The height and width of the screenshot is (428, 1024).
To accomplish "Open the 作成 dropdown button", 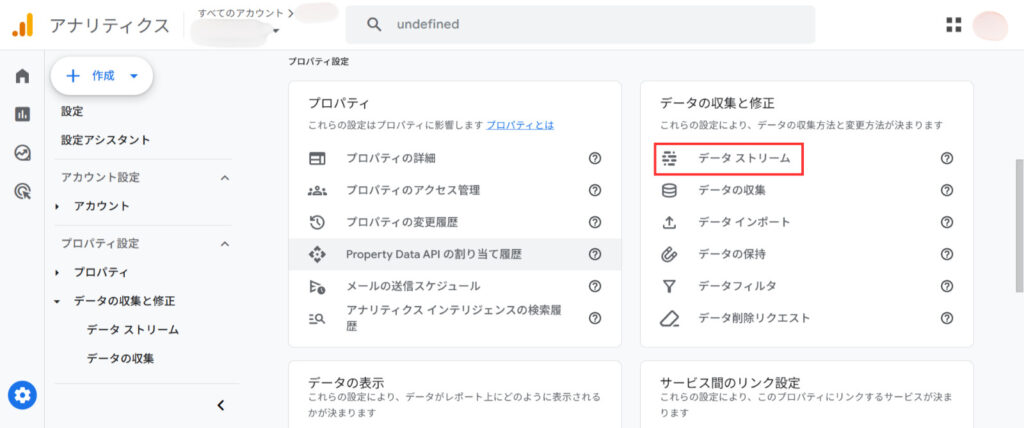I will point(102,76).
